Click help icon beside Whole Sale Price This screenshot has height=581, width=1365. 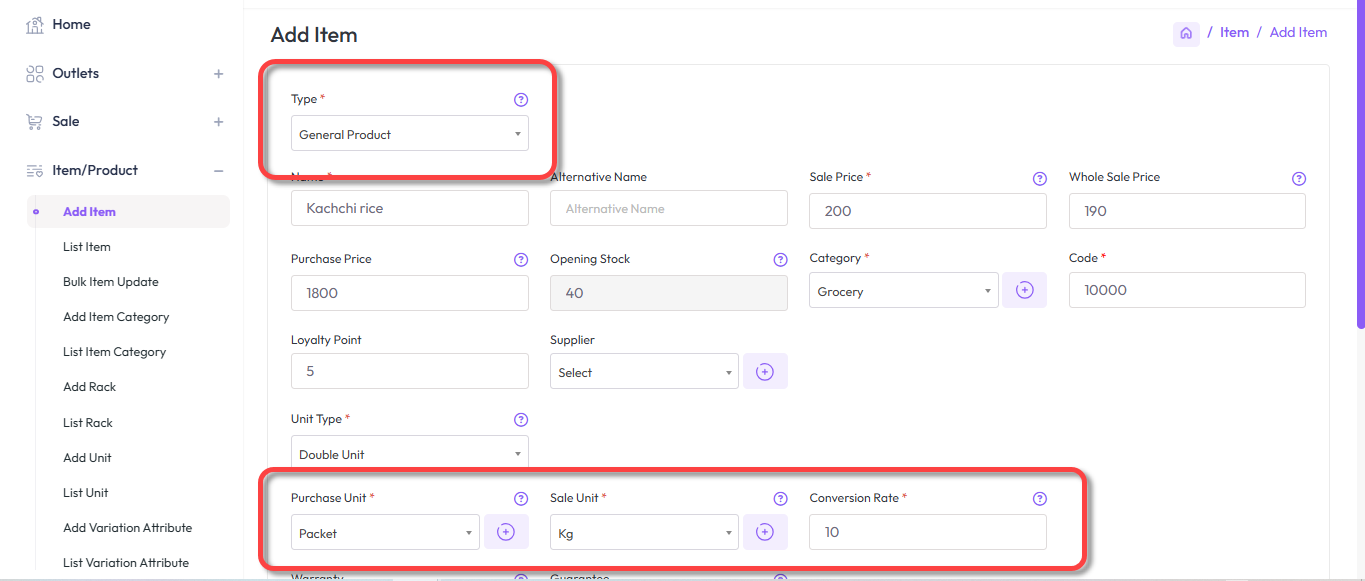pyautogui.click(x=1298, y=179)
